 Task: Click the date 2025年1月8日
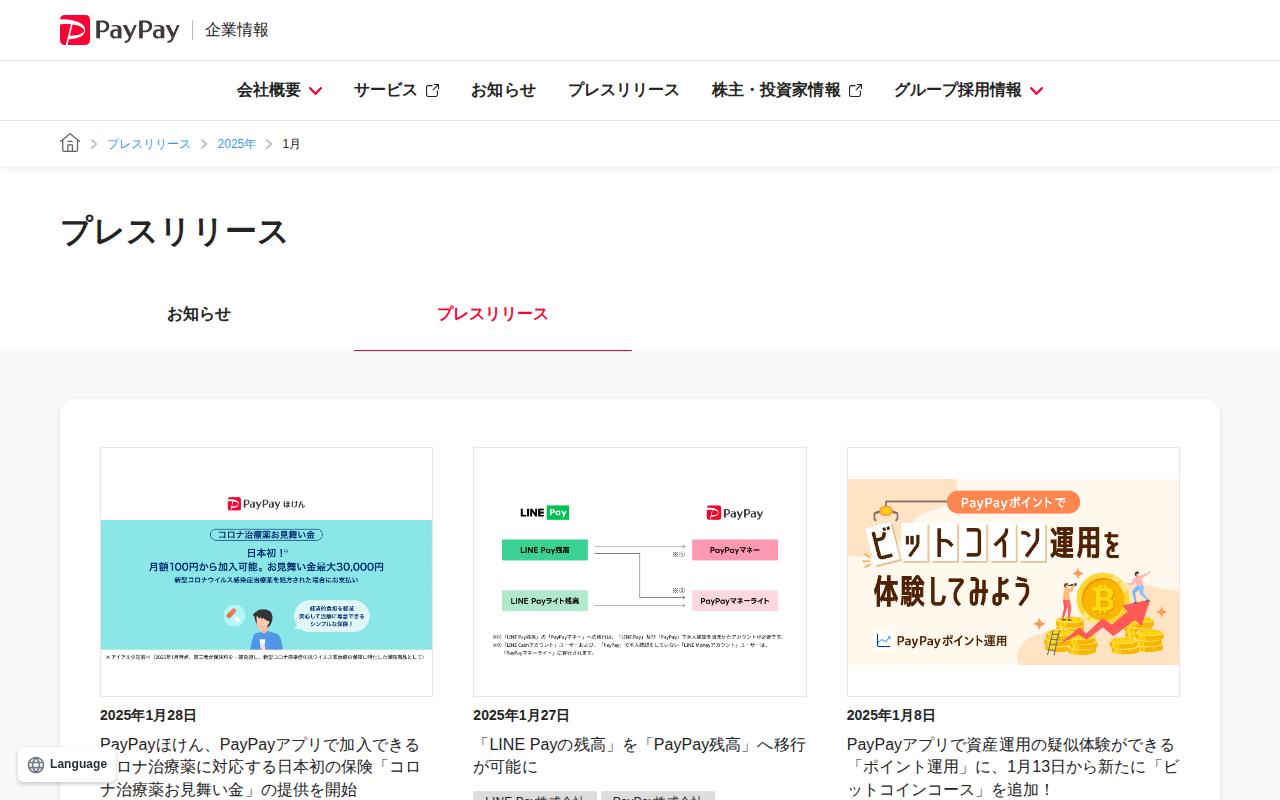(891, 716)
